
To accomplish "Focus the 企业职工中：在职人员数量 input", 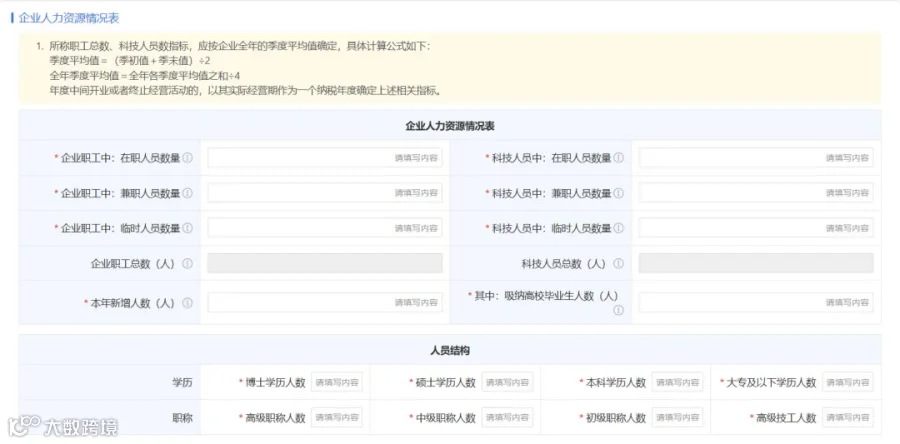I will (325, 158).
